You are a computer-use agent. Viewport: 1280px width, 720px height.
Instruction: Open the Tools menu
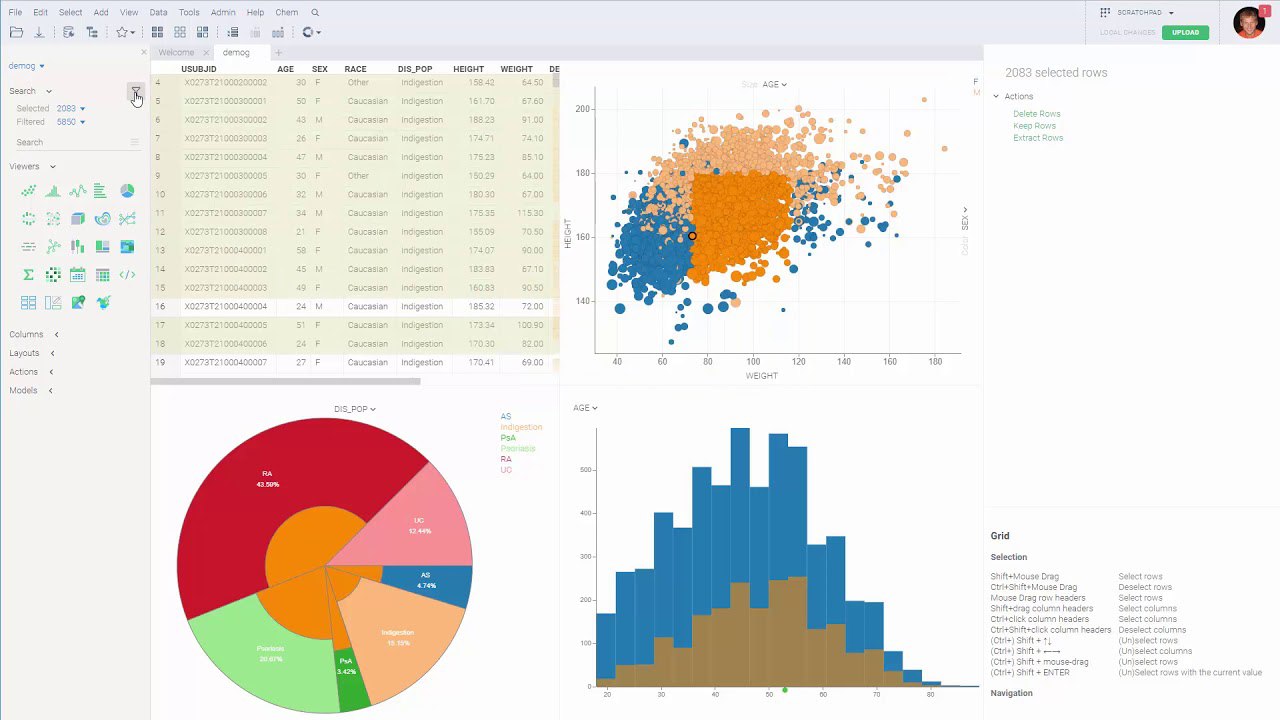[x=189, y=13]
